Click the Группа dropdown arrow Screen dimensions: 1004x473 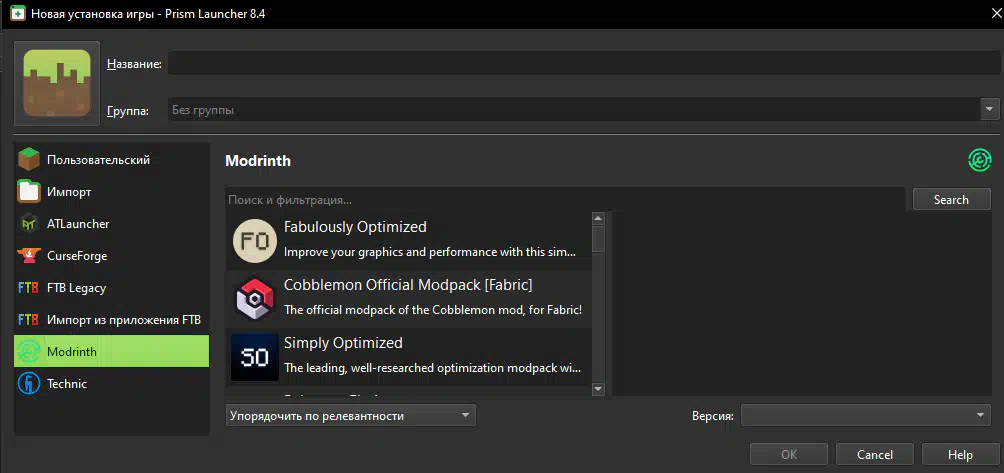pos(990,109)
